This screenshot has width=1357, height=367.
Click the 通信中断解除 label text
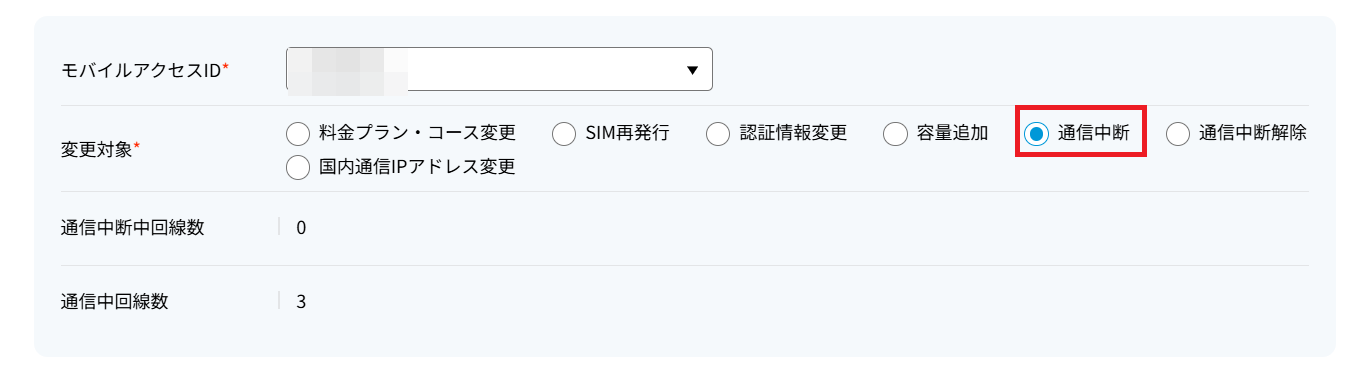pyautogui.click(x=1253, y=133)
